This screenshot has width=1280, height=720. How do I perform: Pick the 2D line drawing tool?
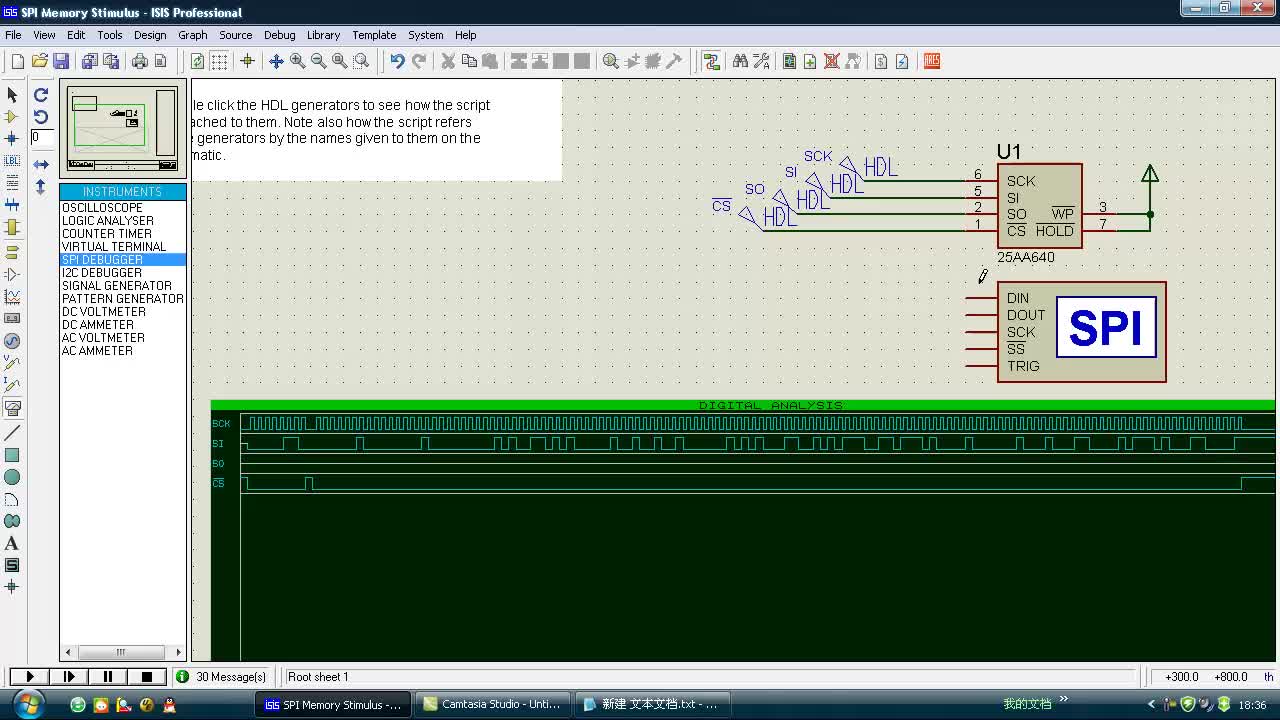pyautogui.click(x=12, y=433)
